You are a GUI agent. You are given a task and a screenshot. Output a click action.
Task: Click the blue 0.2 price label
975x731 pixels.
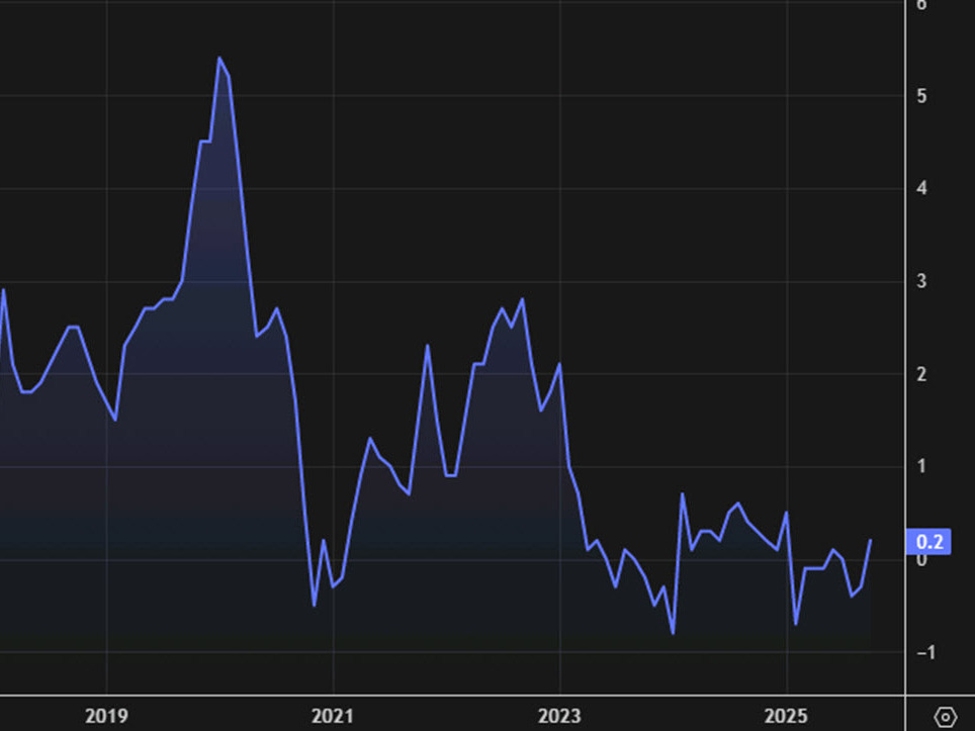tap(931, 541)
